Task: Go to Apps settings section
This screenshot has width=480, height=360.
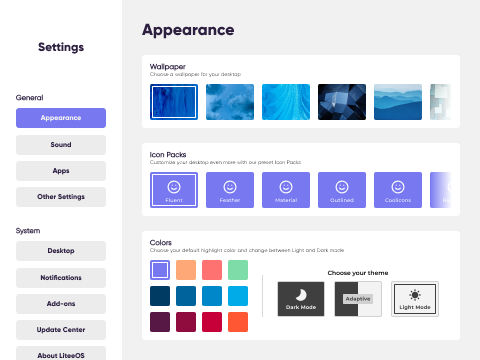Action: coord(61,171)
